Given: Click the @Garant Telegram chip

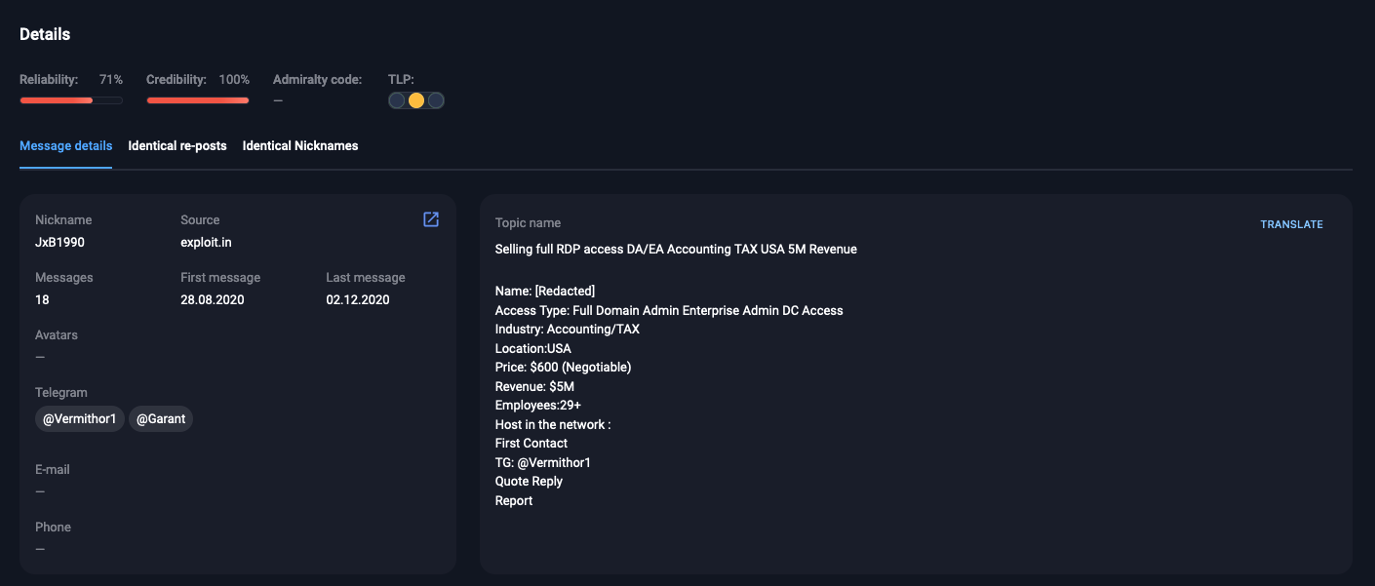Looking at the screenshot, I should tap(161, 419).
